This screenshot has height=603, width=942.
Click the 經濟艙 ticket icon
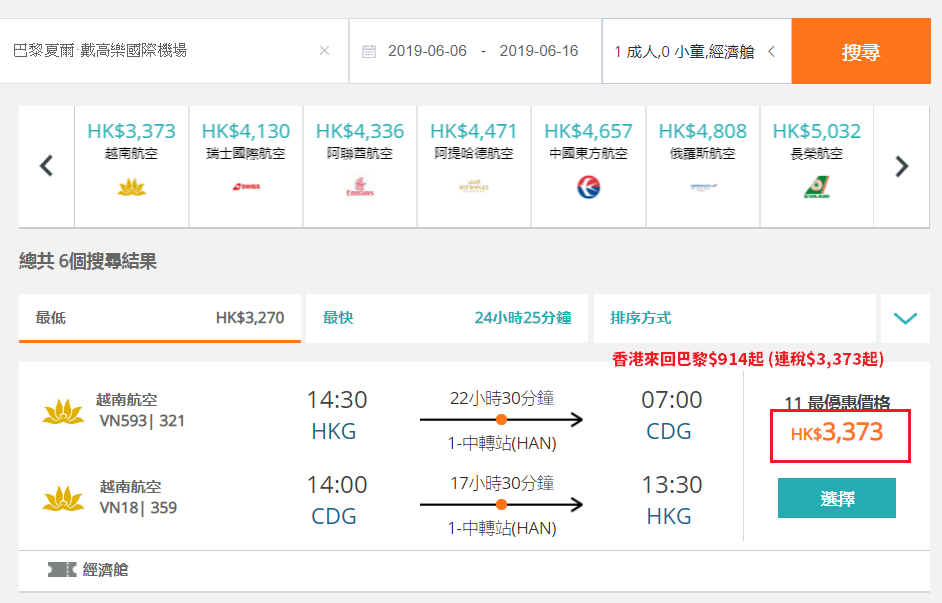pyautogui.click(x=62, y=569)
